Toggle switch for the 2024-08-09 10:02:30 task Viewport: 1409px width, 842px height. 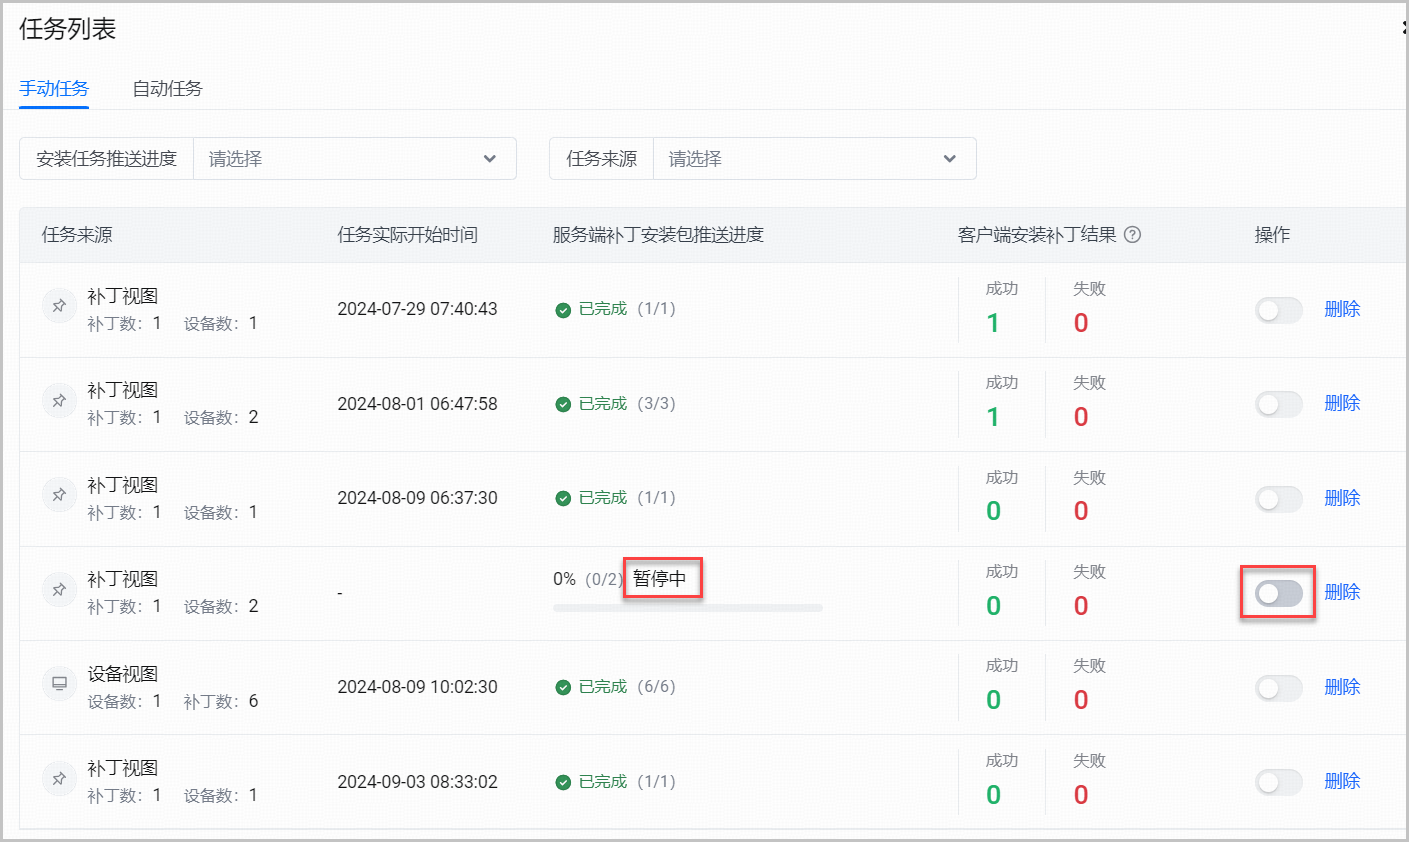click(x=1279, y=687)
